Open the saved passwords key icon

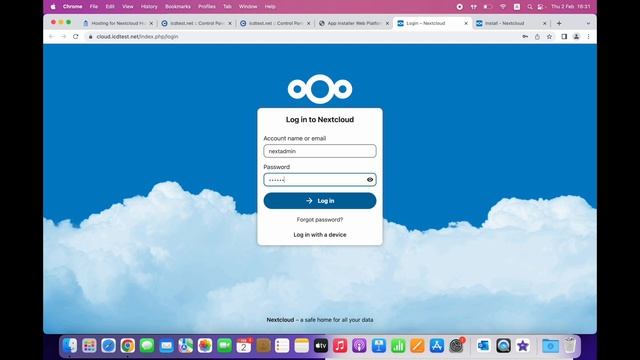pyautogui.click(x=525, y=37)
